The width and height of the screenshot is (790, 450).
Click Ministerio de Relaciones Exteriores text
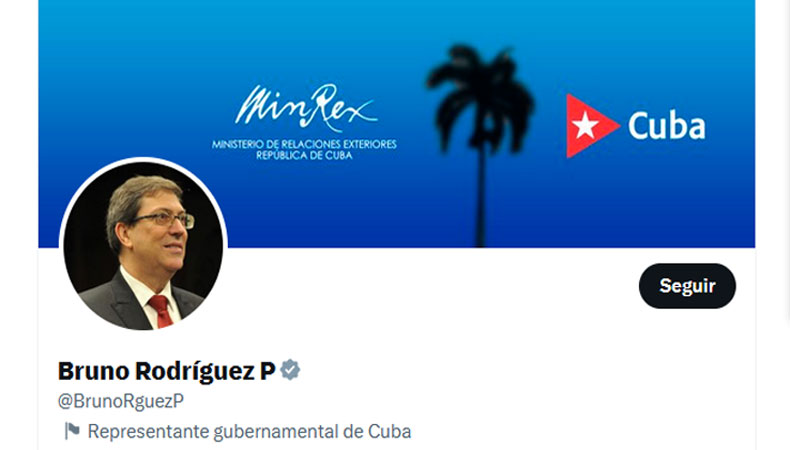(x=304, y=144)
